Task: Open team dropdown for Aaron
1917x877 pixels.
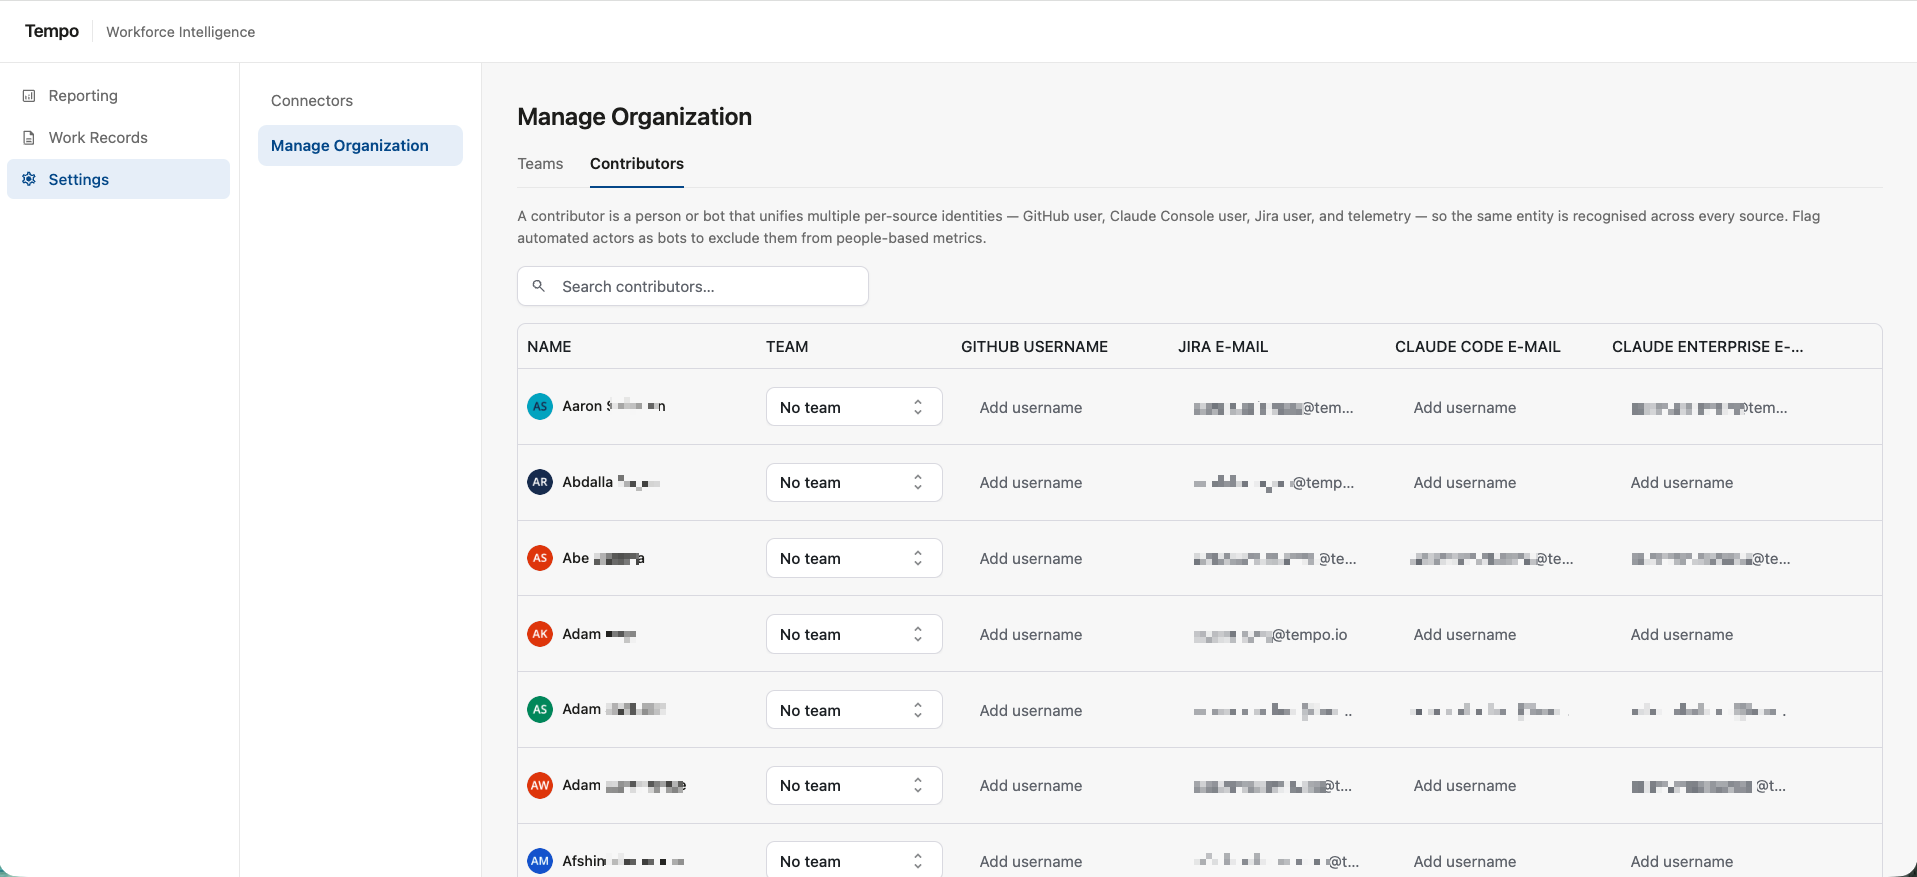Action: point(854,407)
